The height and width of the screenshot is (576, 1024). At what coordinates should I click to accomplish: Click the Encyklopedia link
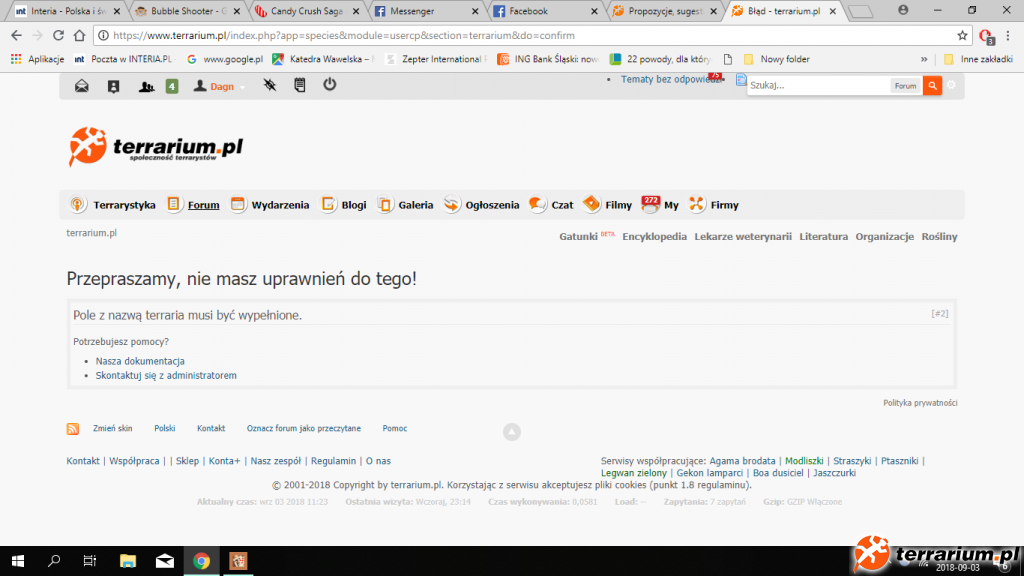click(x=654, y=237)
